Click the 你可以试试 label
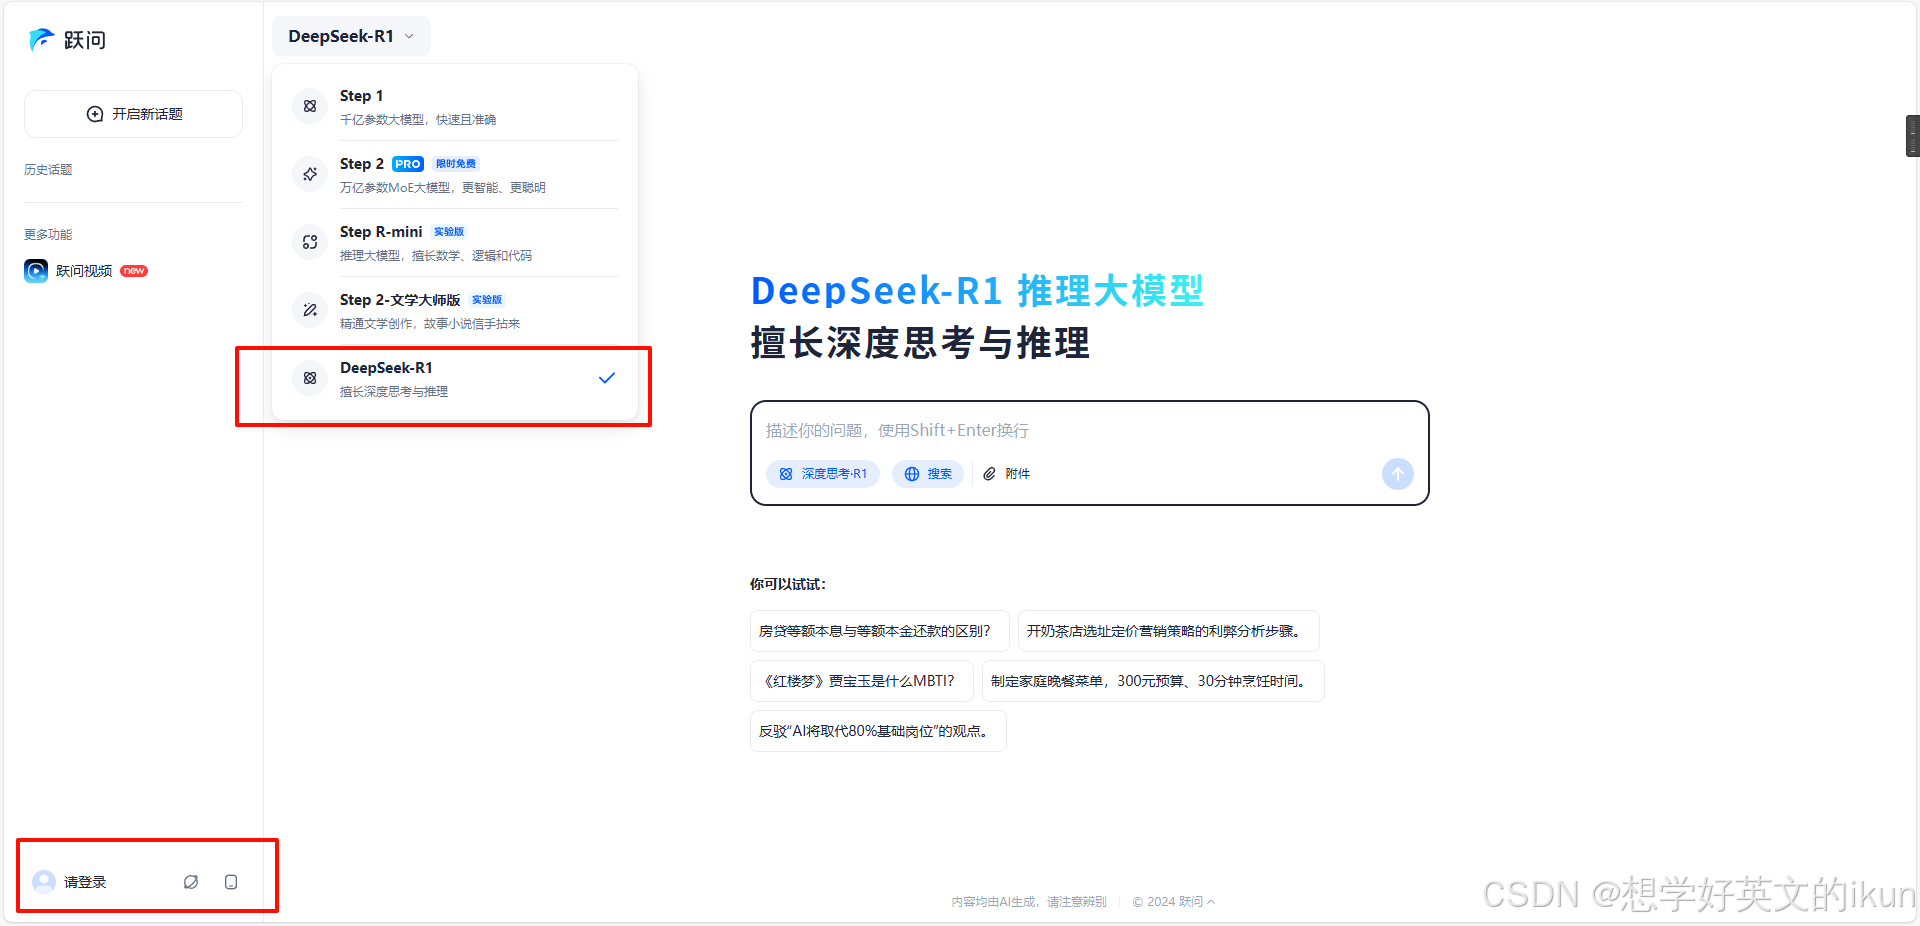Image resolution: width=1920 pixels, height=926 pixels. click(x=788, y=584)
